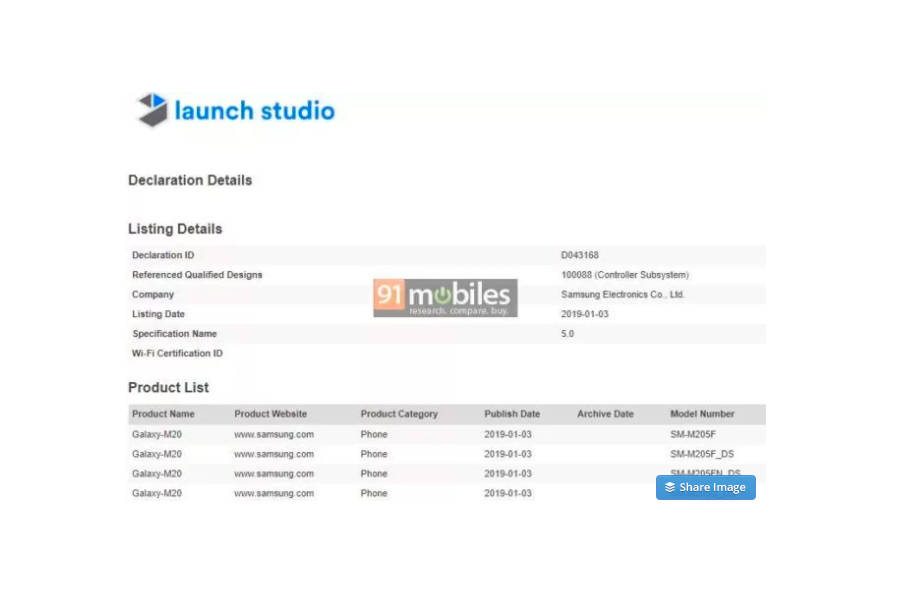Click the Product List heading
The width and height of the screenshot is (900, 600).
pos(168,387)
